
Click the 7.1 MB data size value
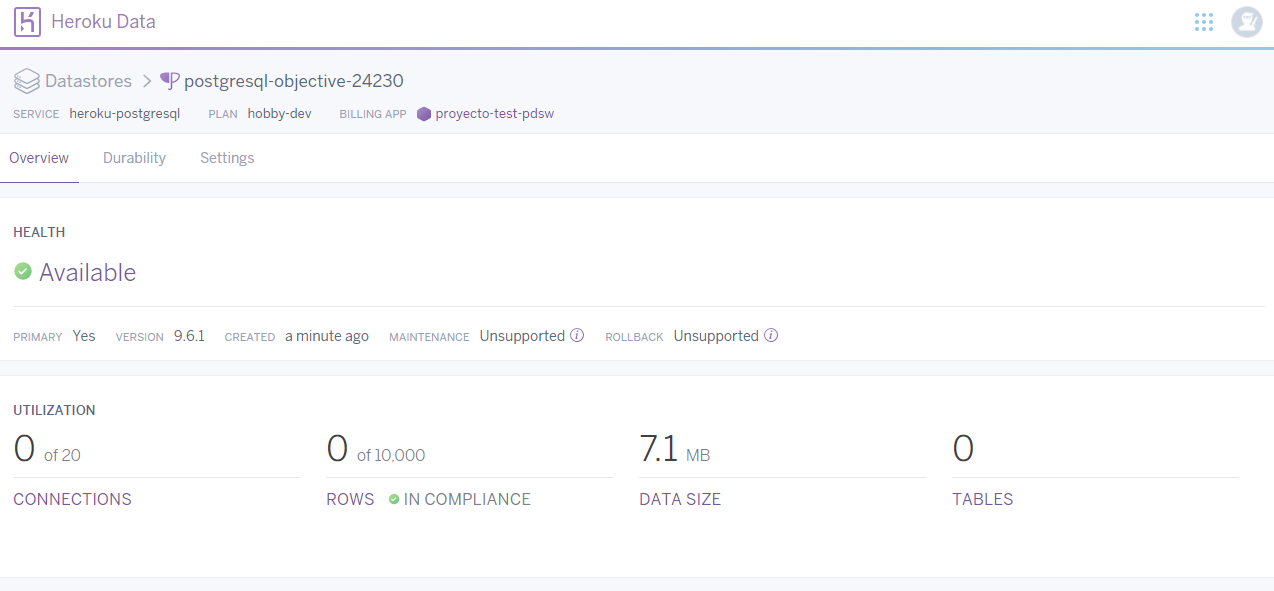(x=674, y=450)
